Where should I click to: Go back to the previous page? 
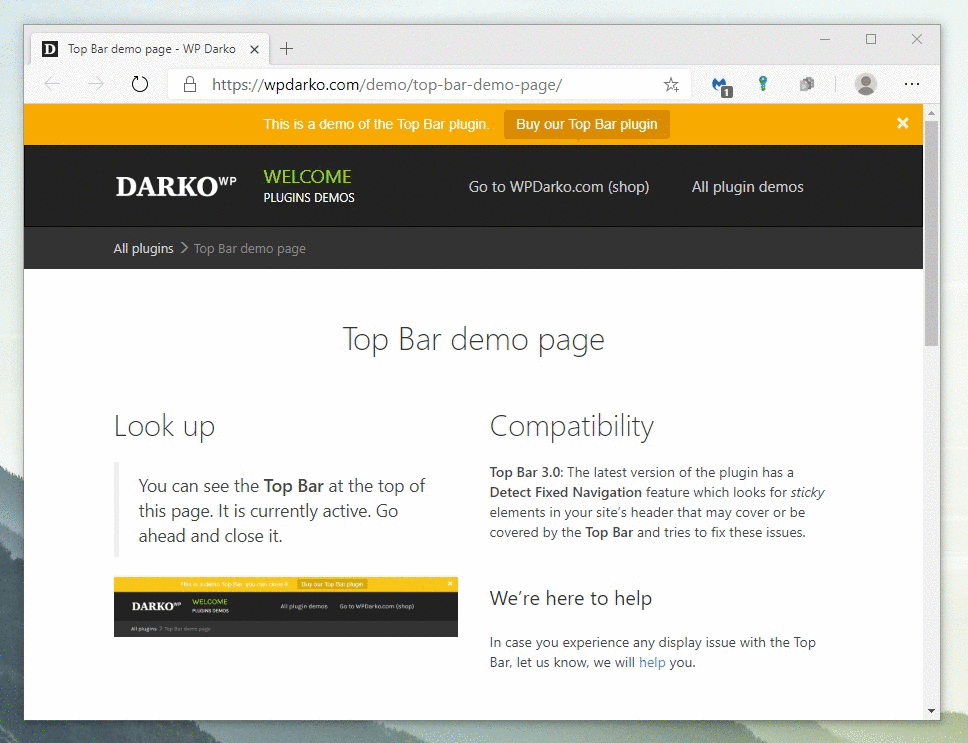(x=52, y=84)
